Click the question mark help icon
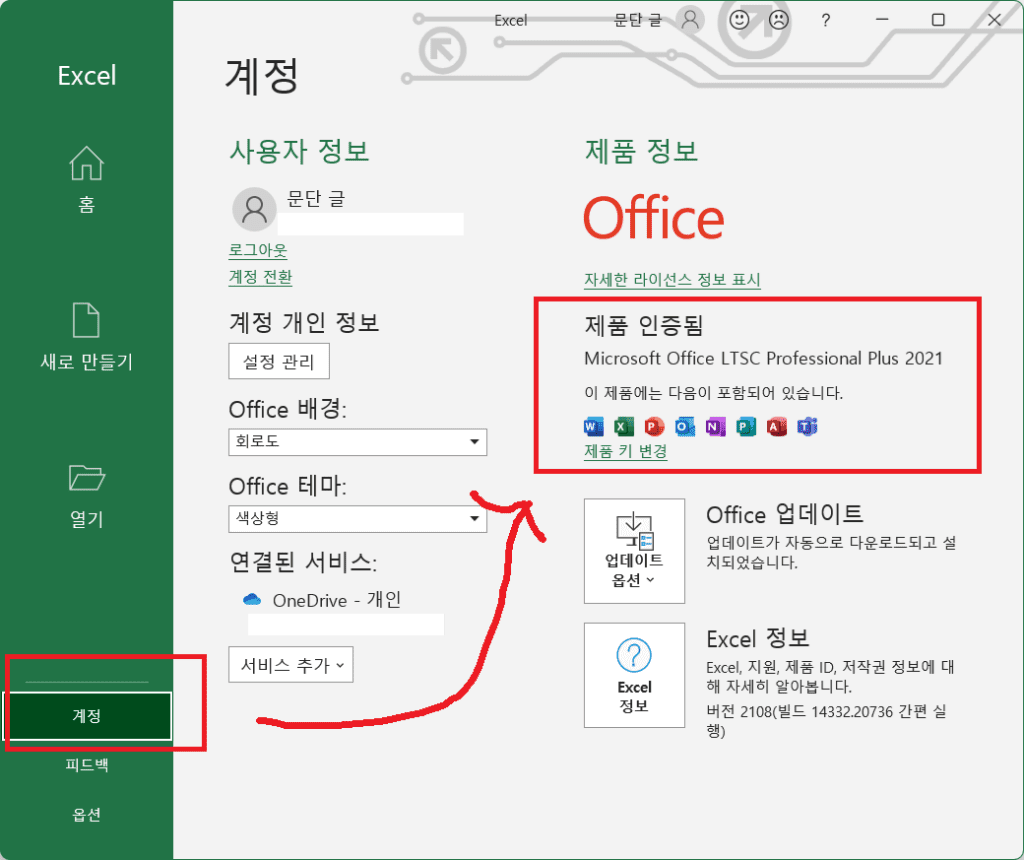This screenshot has height=860, width=1024. click(x=825, y=20)
